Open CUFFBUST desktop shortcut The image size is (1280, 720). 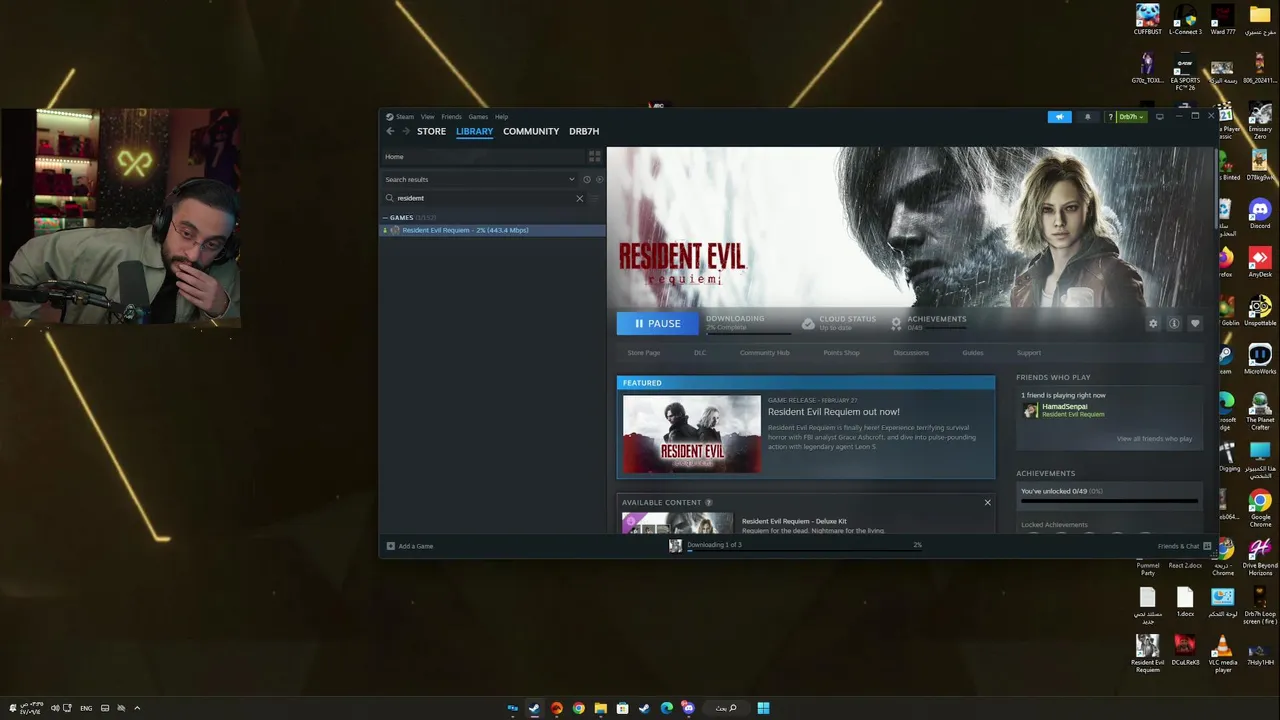pyautogui.click(x=1147, y=19)
